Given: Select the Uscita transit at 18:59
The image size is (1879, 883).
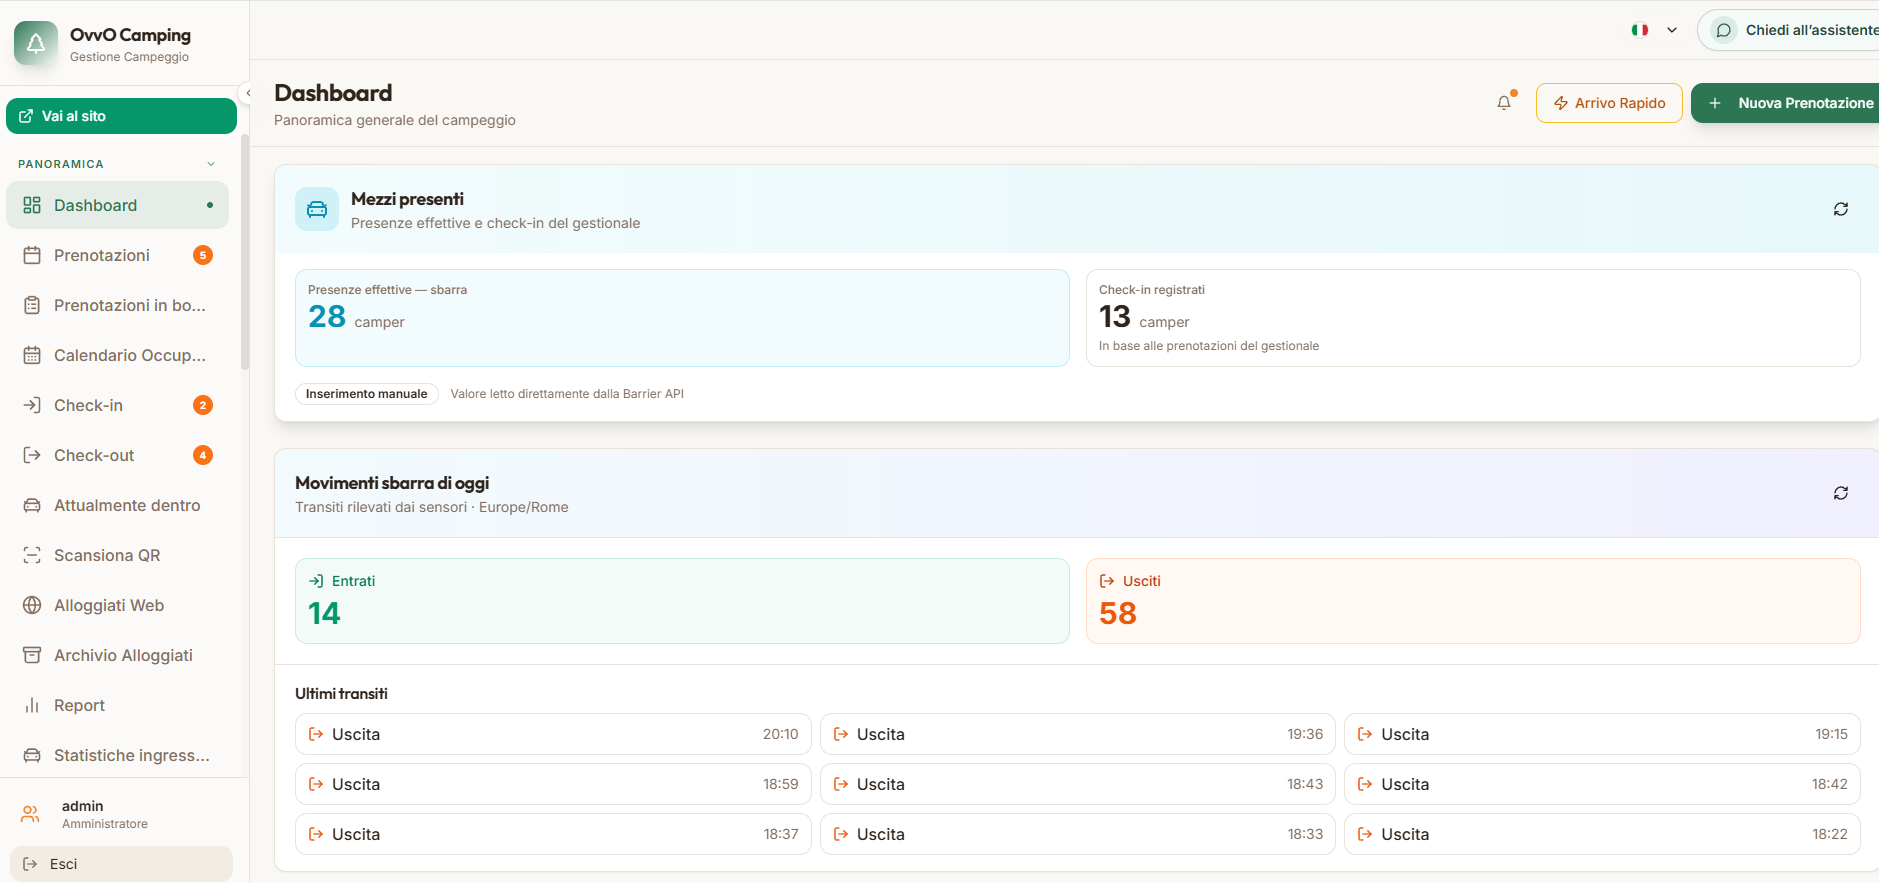Looking at the screenshot, I should 553,784.
